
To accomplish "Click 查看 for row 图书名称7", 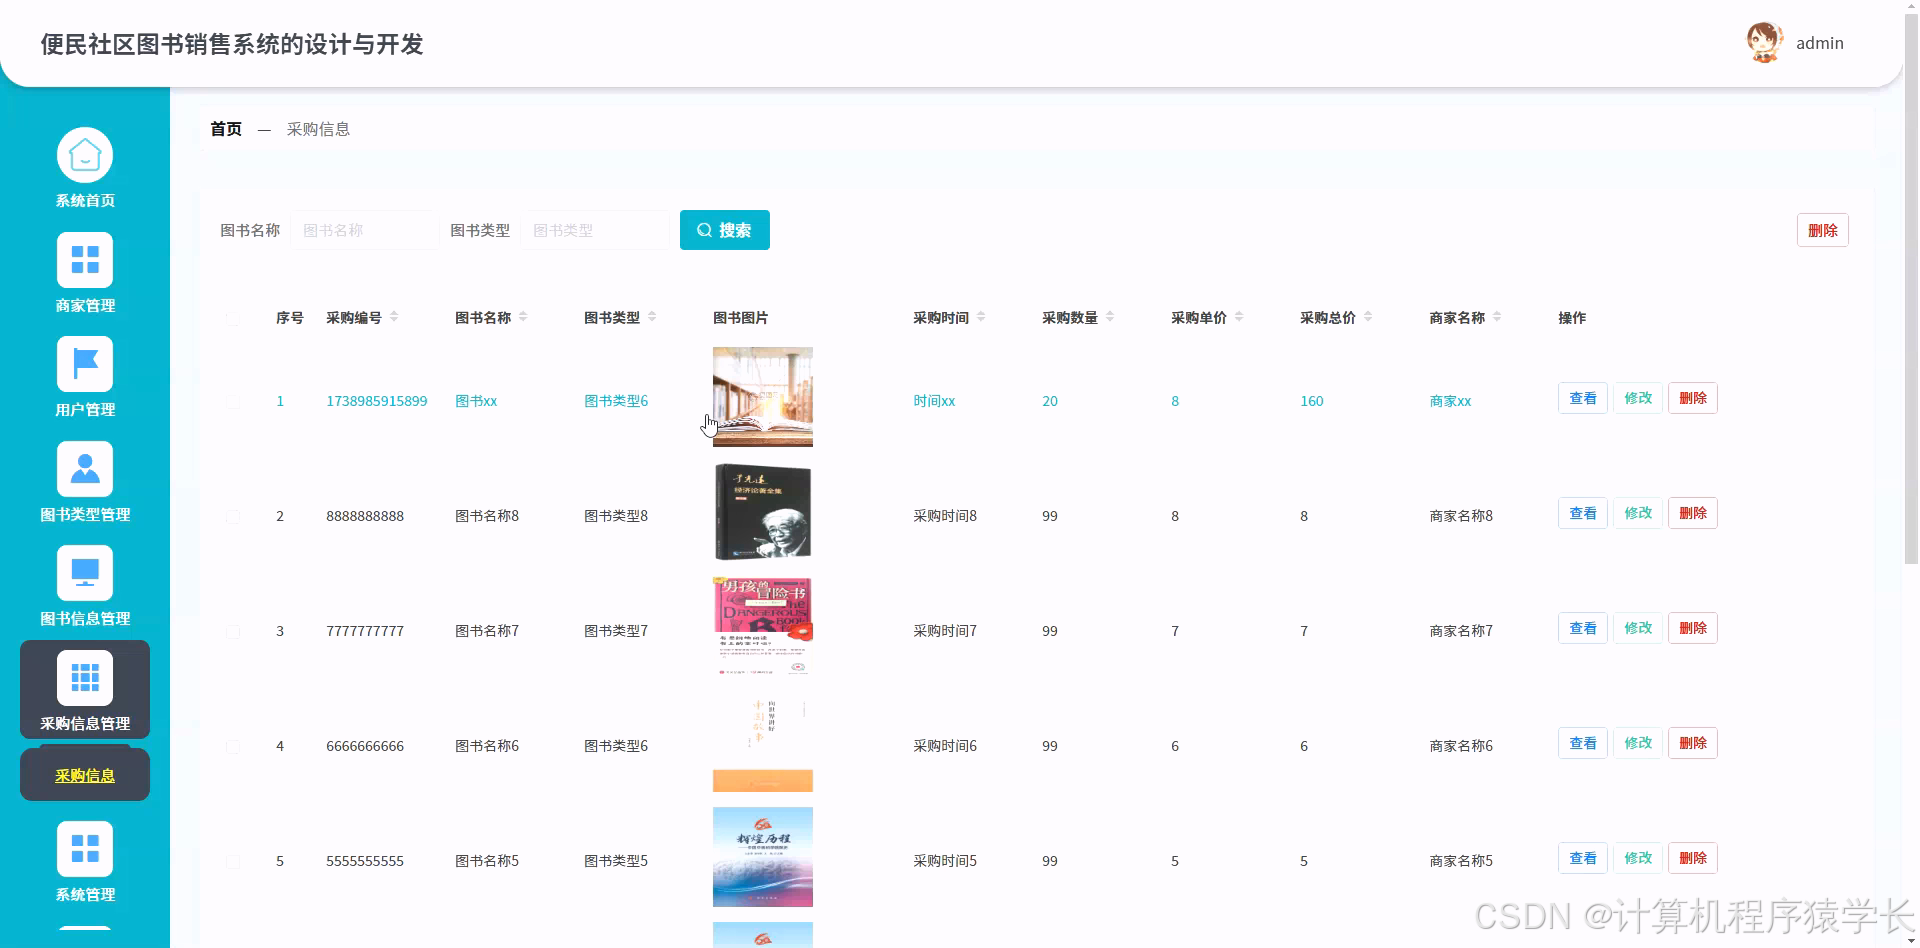I will tap(1583, 628).
